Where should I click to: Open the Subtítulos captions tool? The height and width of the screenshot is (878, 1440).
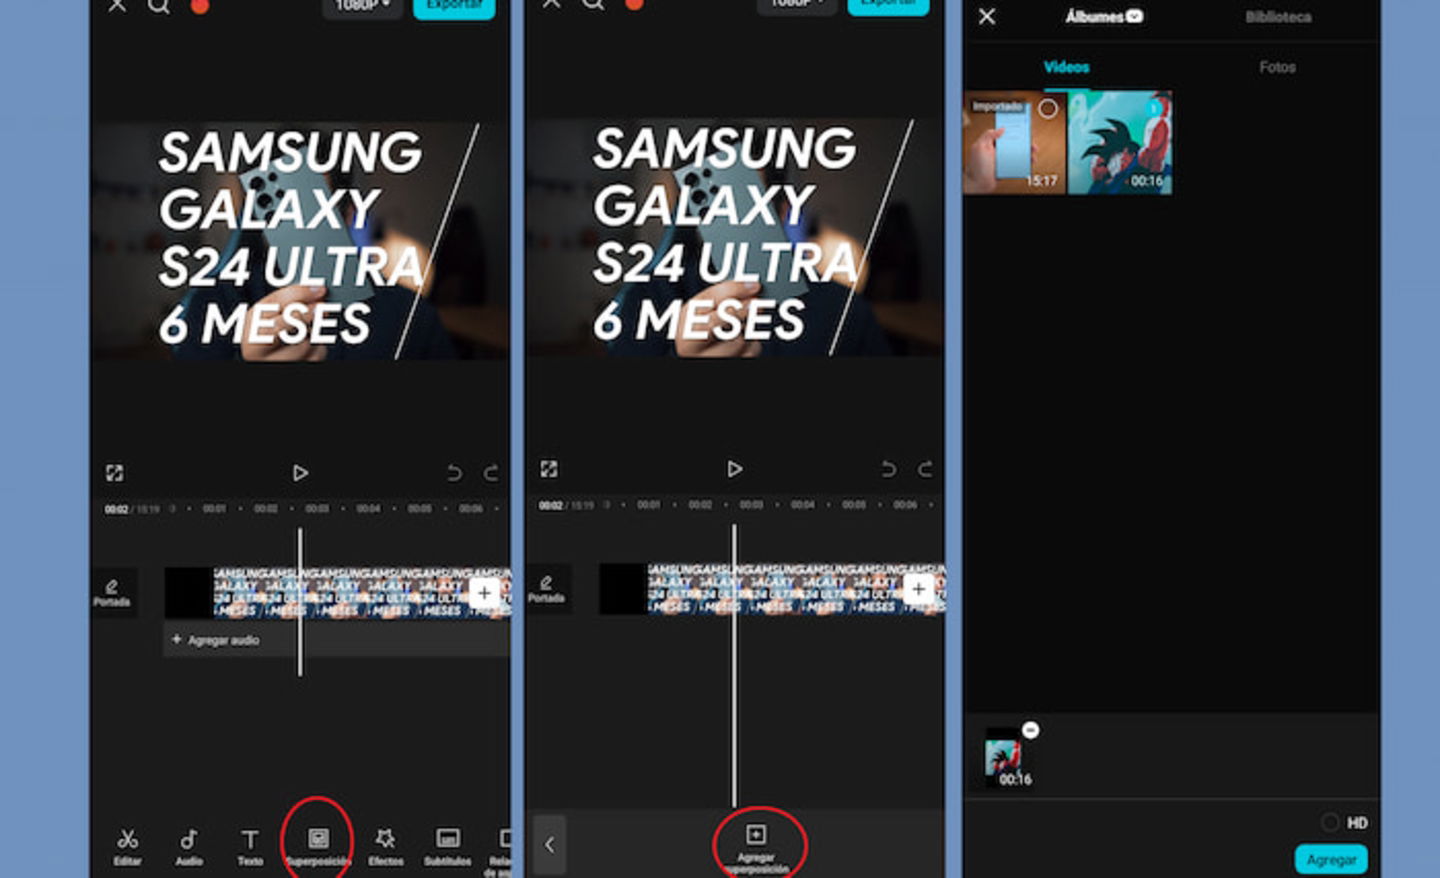pyautogui.click(x=448, y=846)
